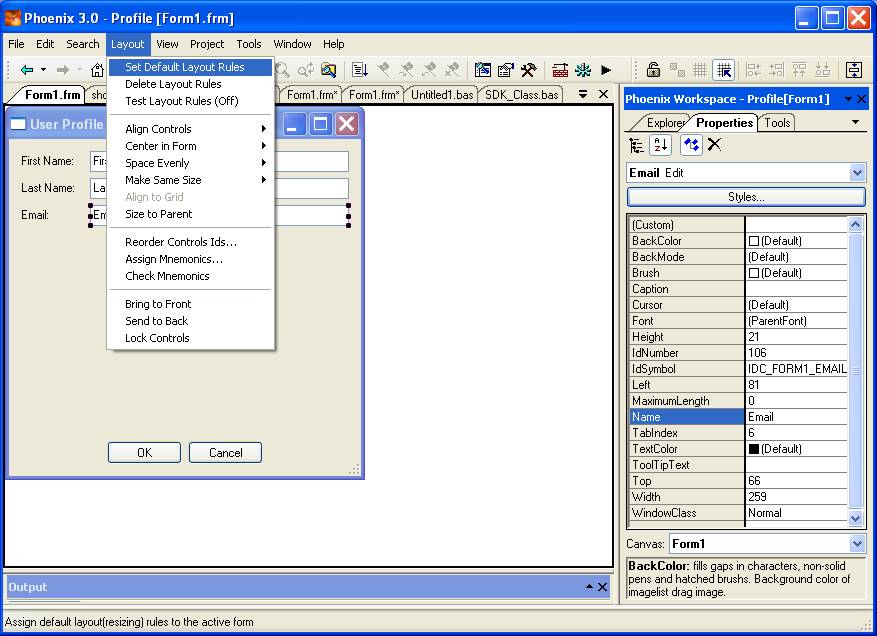Click the rightmost toolbar center-vertically icon
The image size is (877, 636).
854,70
